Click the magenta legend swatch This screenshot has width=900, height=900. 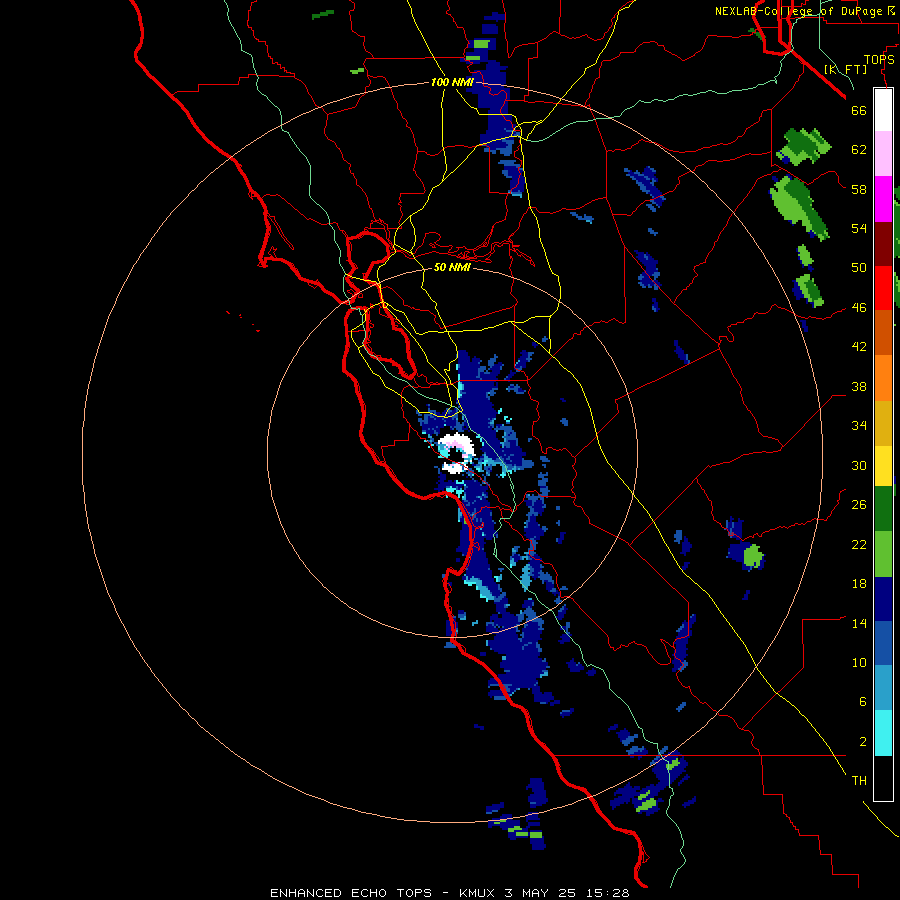pos(883,199)
